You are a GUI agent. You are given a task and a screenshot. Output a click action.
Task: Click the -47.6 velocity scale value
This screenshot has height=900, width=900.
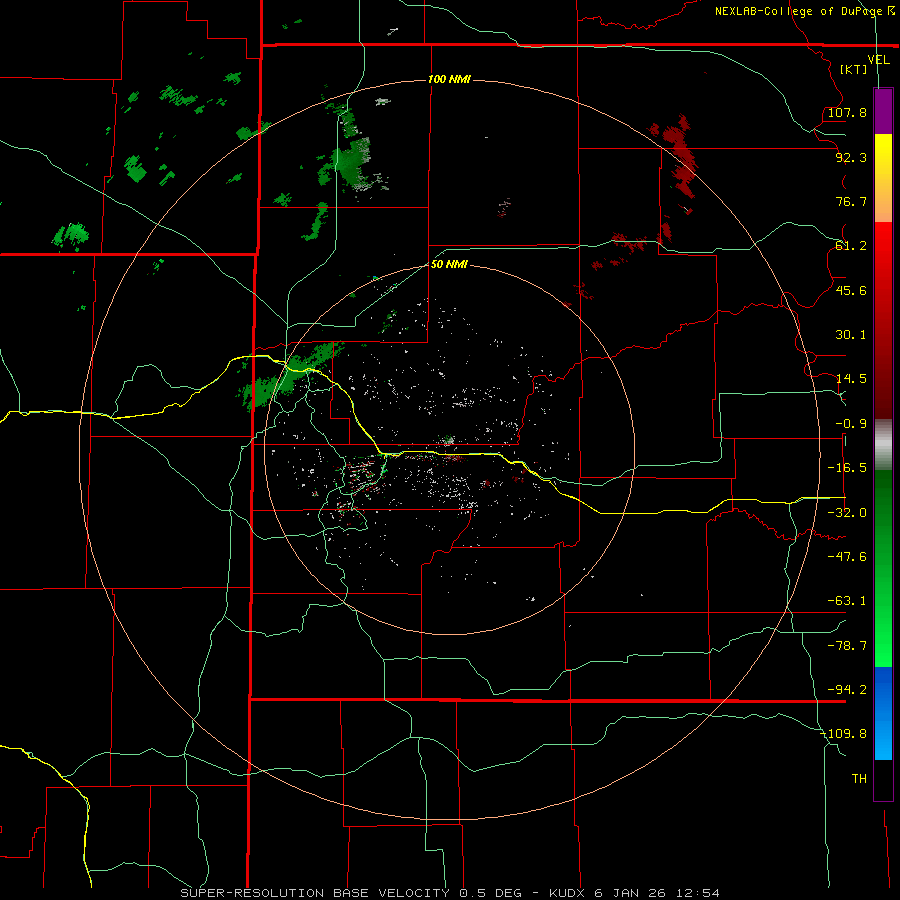click(x=847, y=557)
